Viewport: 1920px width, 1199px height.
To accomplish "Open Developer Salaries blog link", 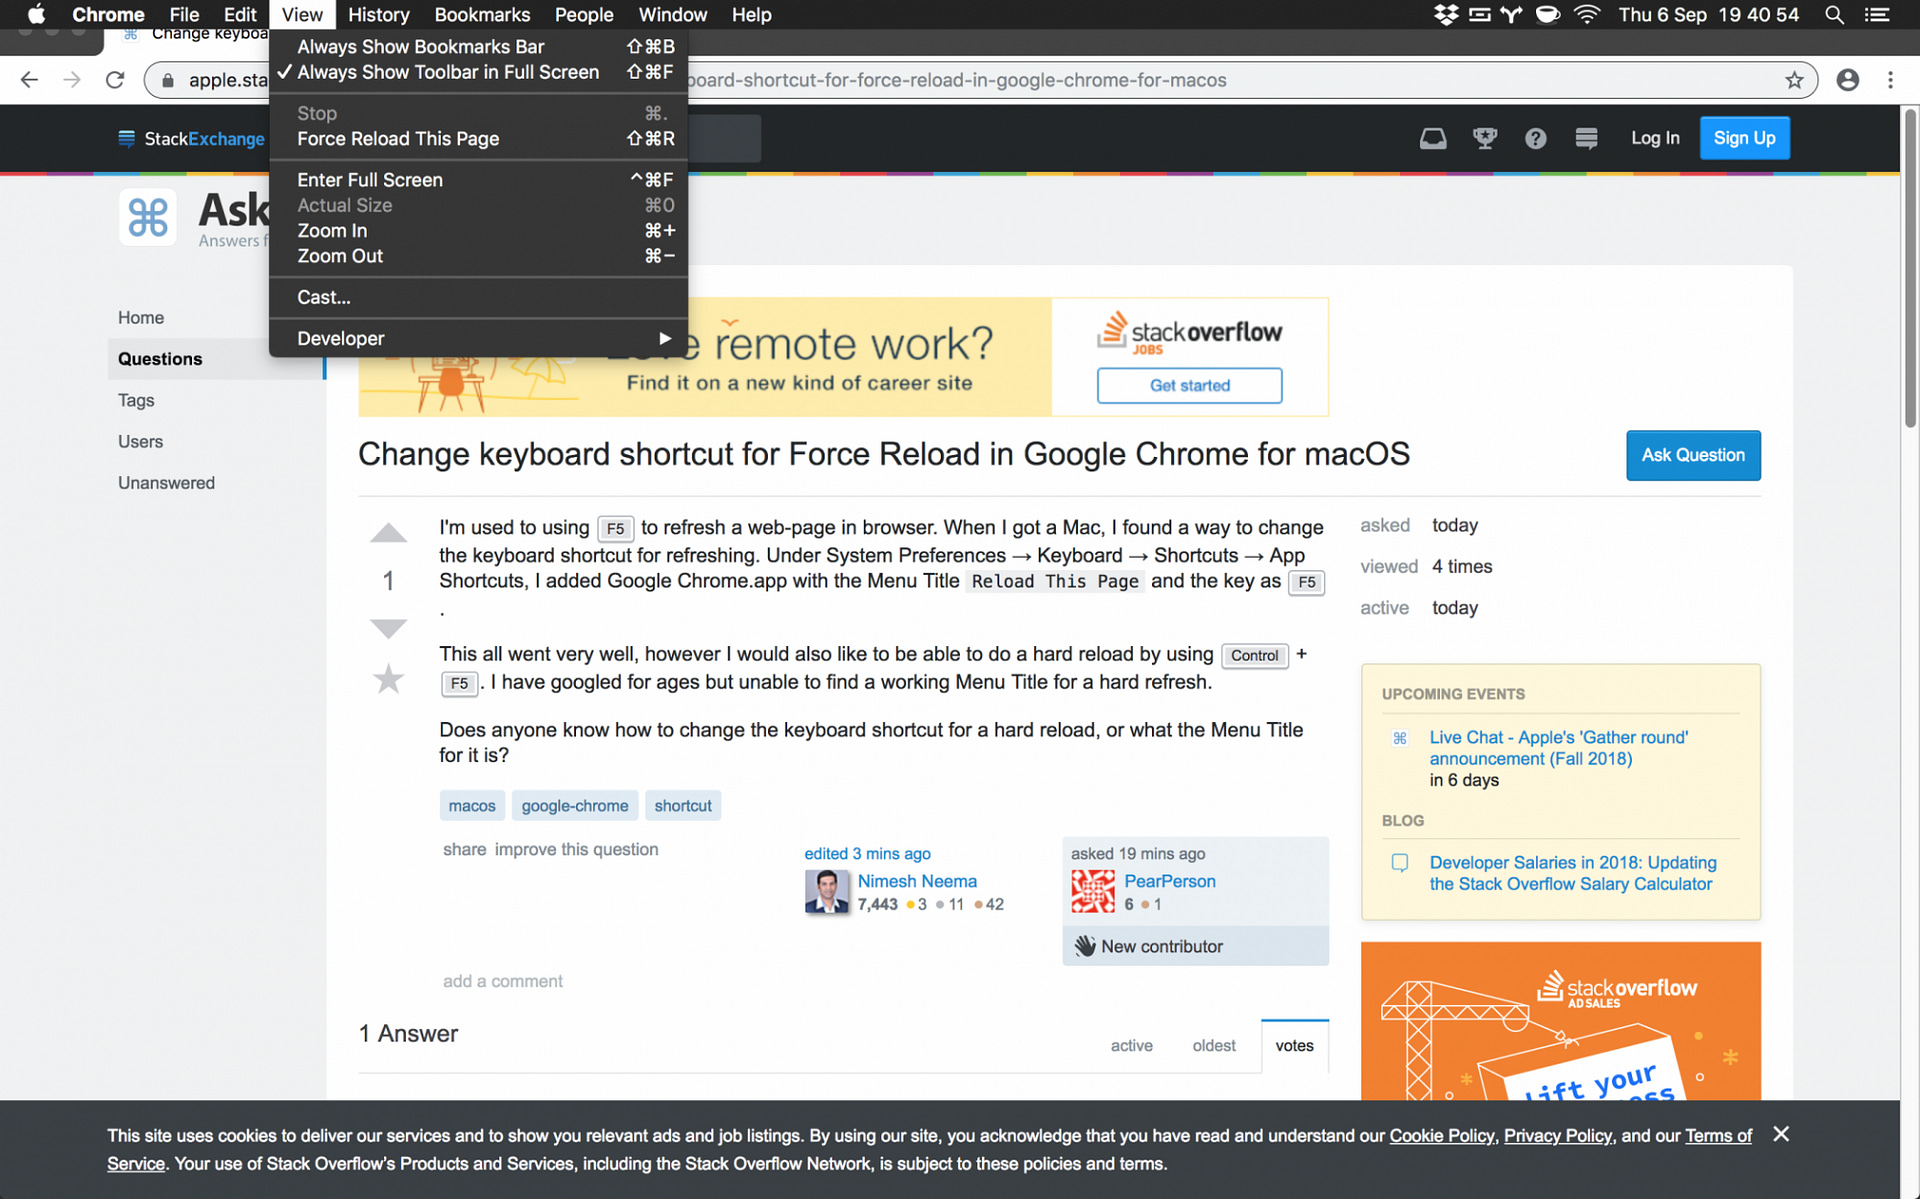I will point(1572,873).
